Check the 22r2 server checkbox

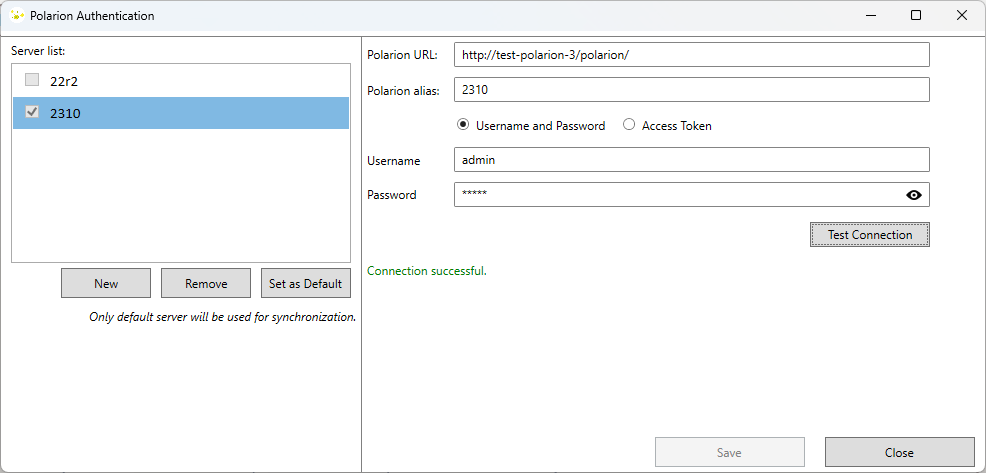[x=32, y=80]
